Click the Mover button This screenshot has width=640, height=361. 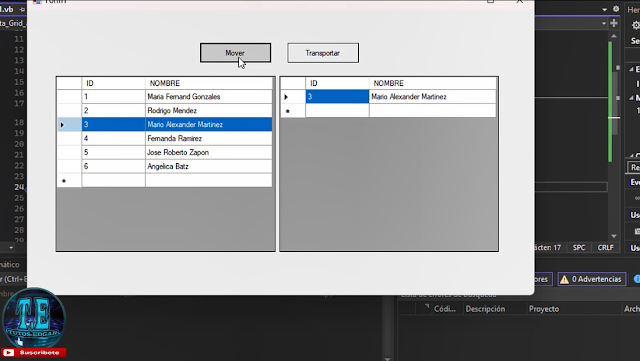[235, 53]
